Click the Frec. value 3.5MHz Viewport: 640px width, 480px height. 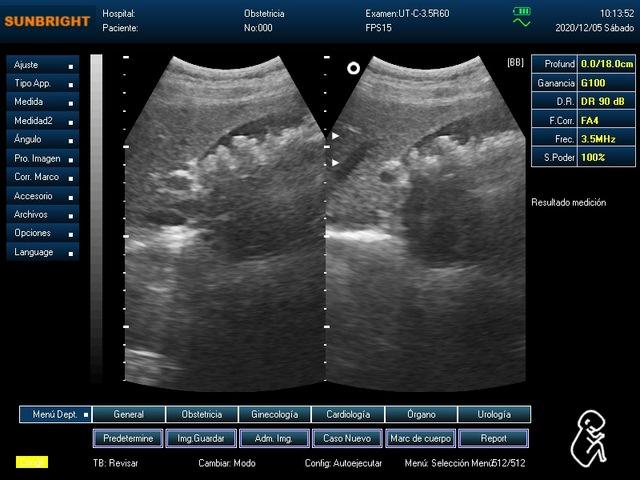pyautogui.click(x=607, y=139)
